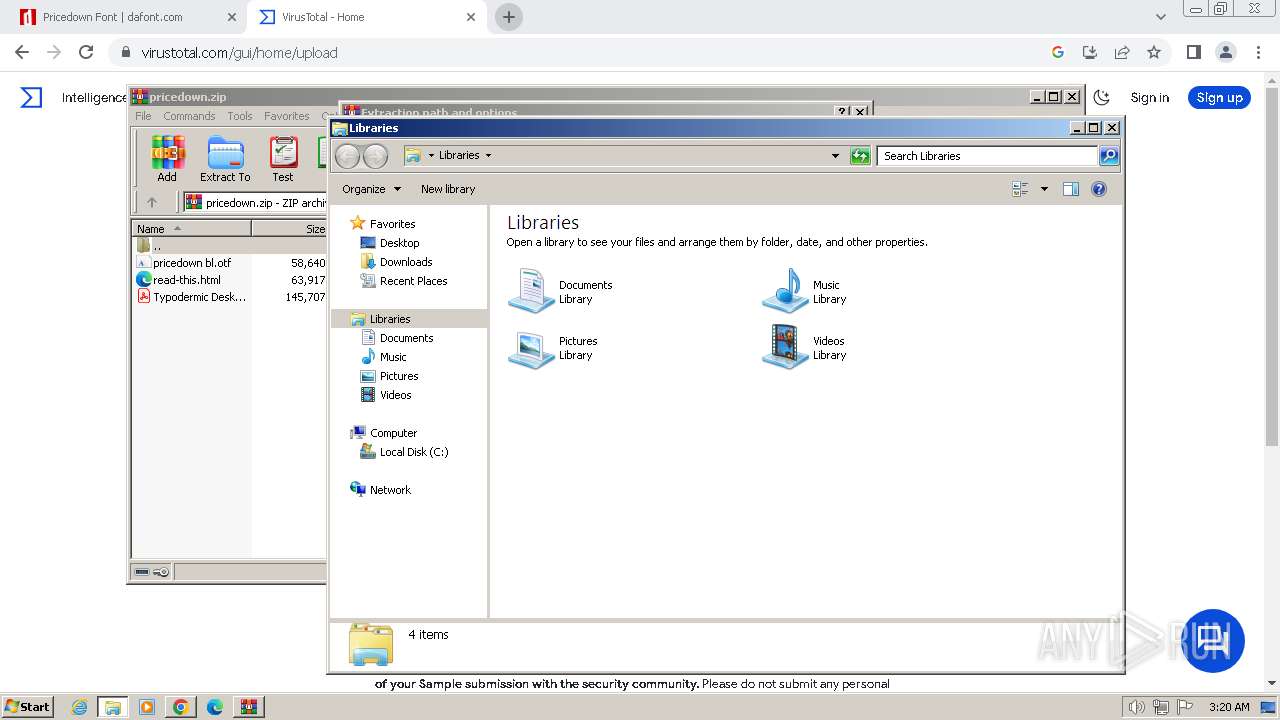Click the Forward button in Libraries window
The width and height of the screenshot is (1280, 720).
(375, 156)
